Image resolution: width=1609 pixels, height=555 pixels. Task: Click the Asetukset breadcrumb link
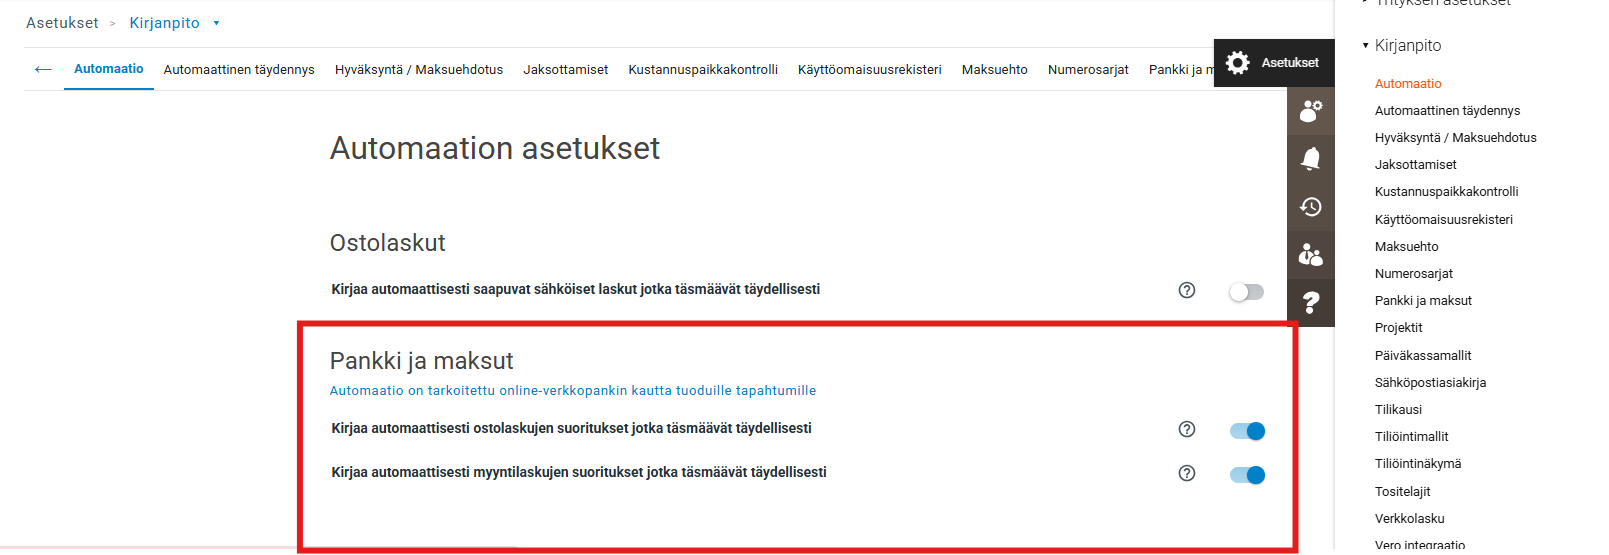(62, 23)
